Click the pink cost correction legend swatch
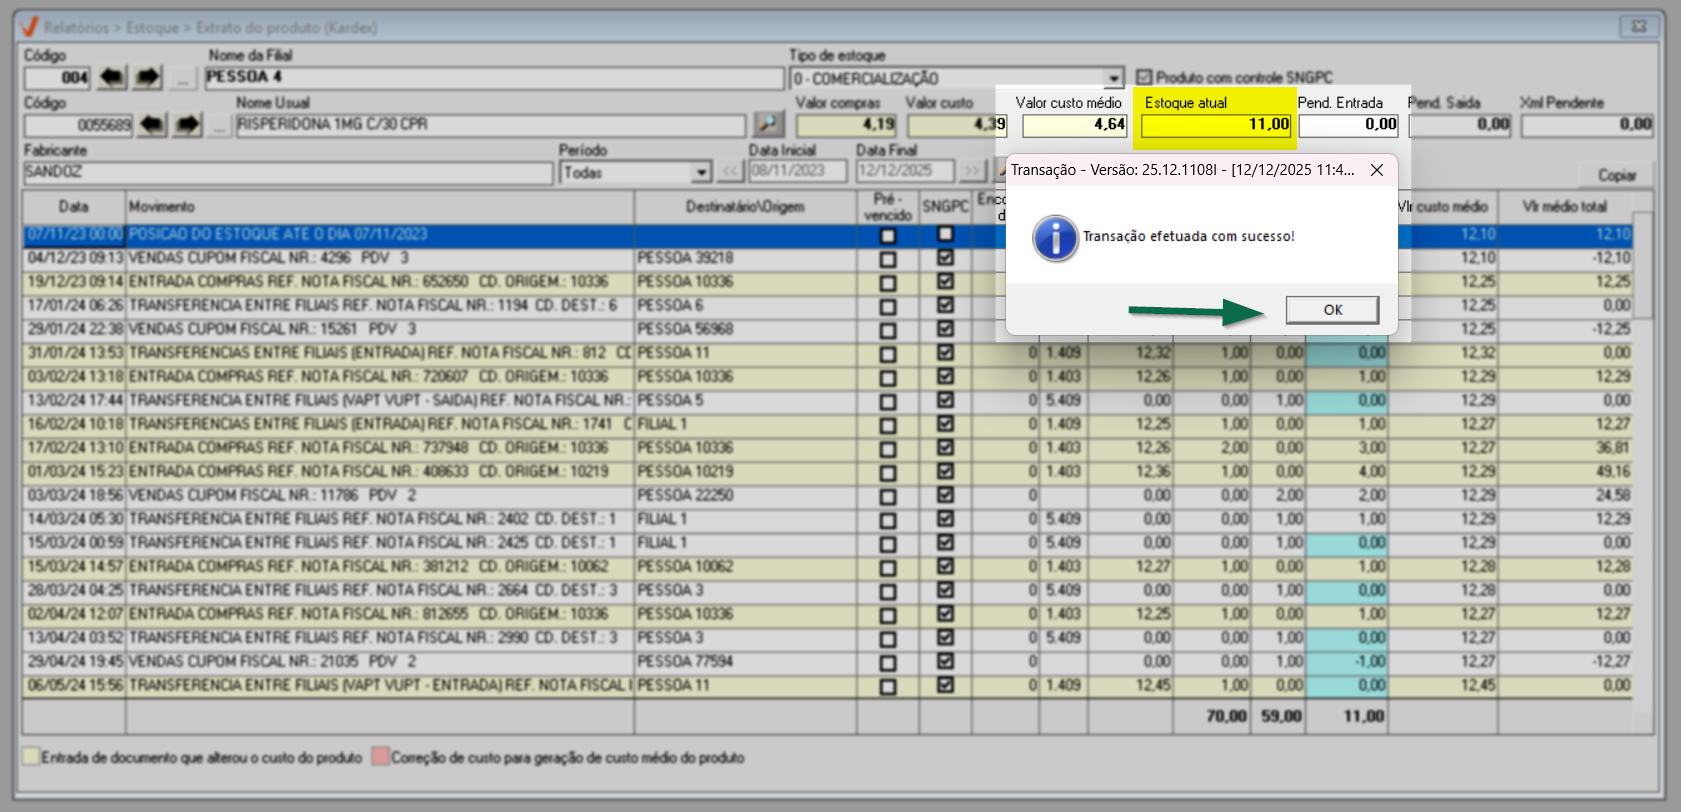Screen dimensions: 1681x812 point(380,757)
